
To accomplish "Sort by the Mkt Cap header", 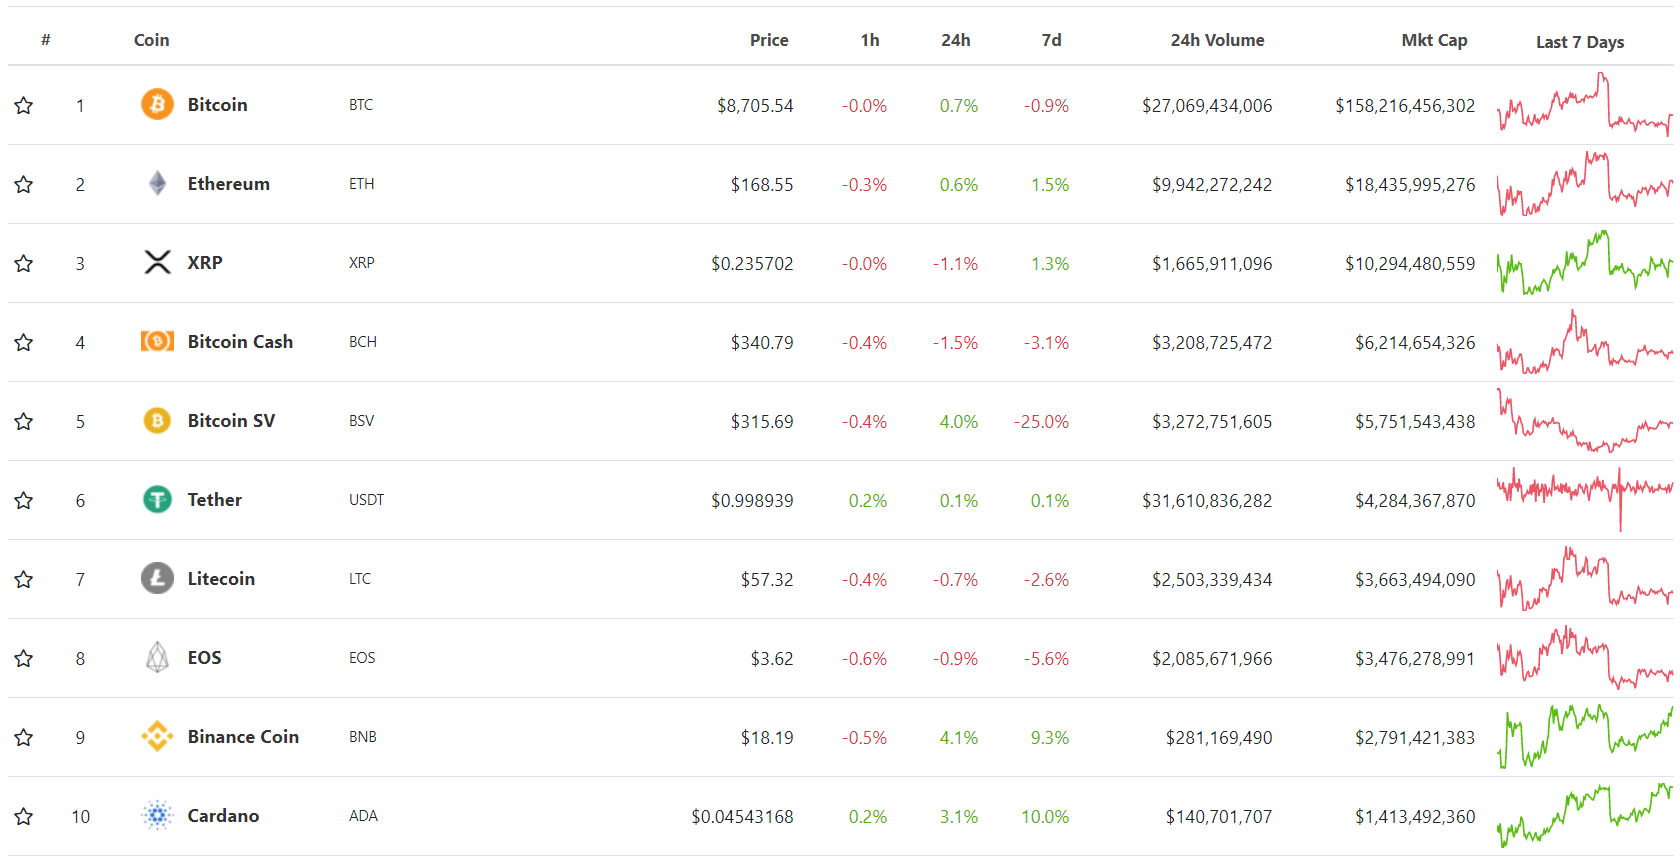I will pos(1434,40).
